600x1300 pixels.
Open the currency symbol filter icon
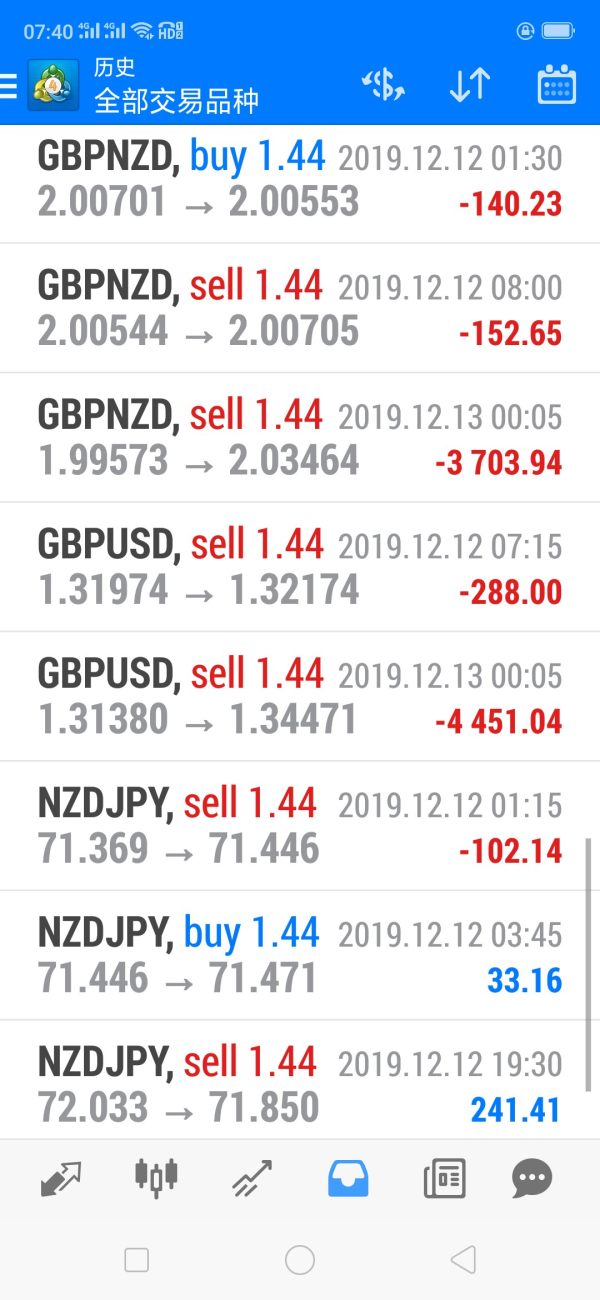[383, 86]
